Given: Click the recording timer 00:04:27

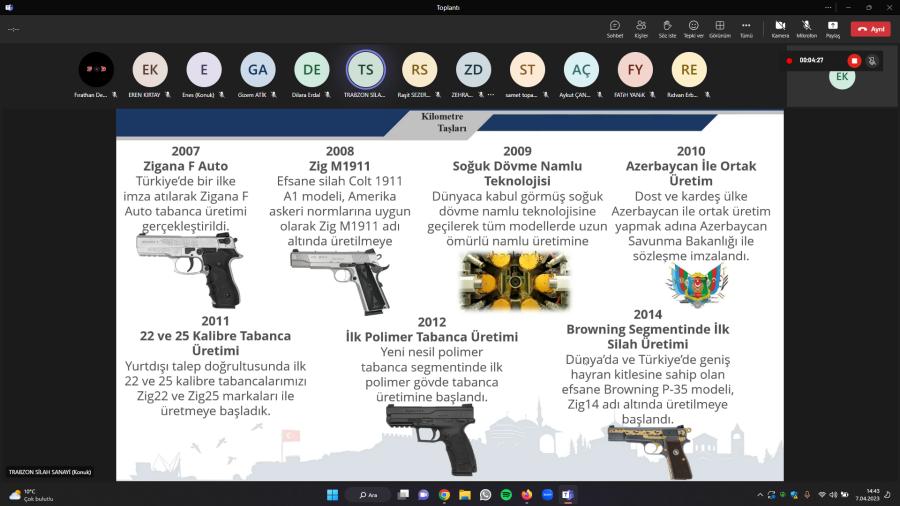Looking at the screenshot, I should [811, 60].
